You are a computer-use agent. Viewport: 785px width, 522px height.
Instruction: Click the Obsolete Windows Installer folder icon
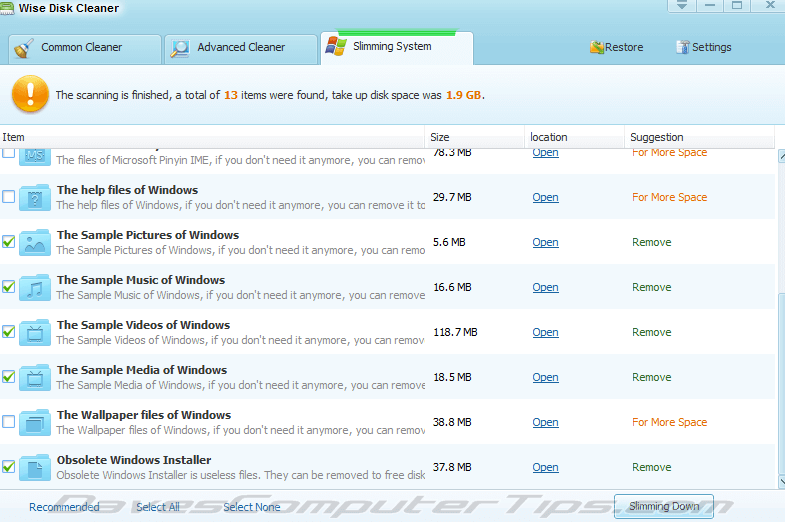[x=35, y=467]
